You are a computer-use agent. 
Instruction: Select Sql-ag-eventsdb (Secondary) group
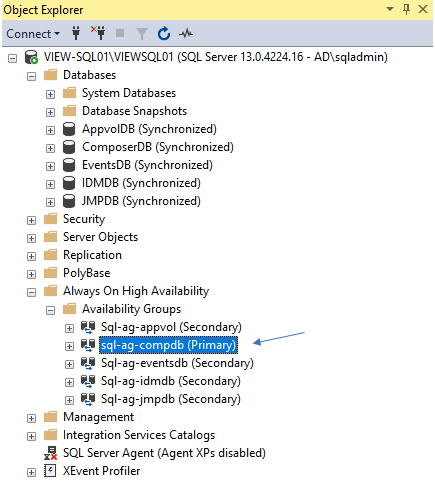coord(177,363)
